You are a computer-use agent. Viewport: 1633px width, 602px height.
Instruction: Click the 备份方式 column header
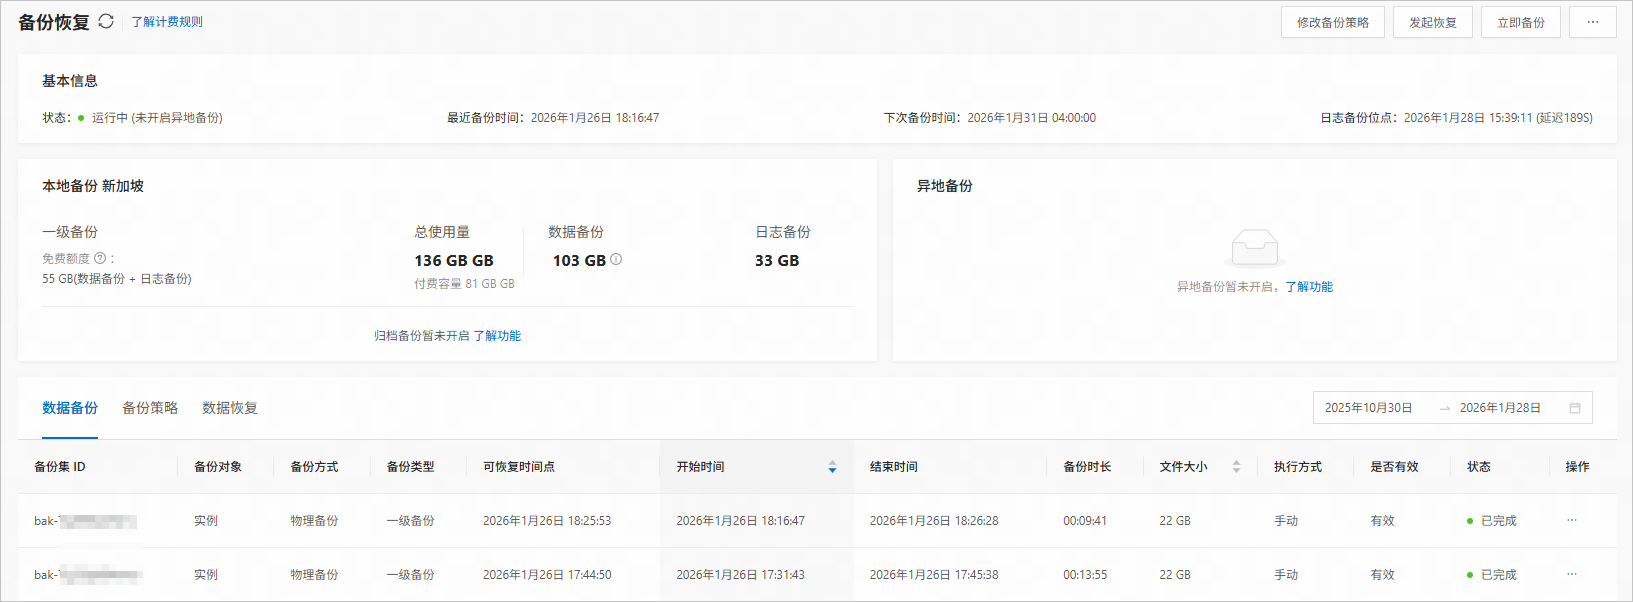click(314, 467)
